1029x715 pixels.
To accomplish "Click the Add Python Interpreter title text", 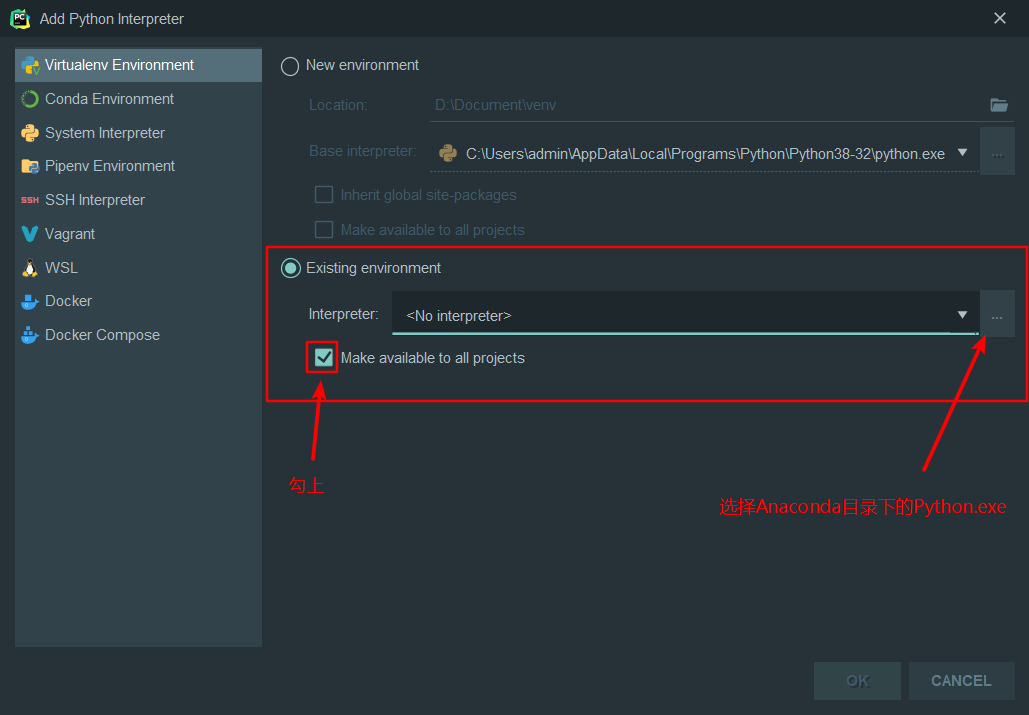I will (x=112, y=19).
